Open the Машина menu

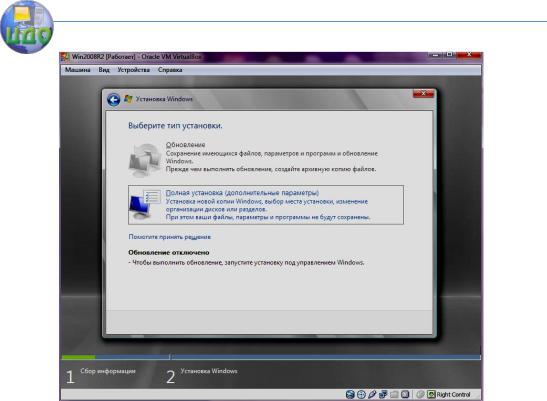point(77,70)
